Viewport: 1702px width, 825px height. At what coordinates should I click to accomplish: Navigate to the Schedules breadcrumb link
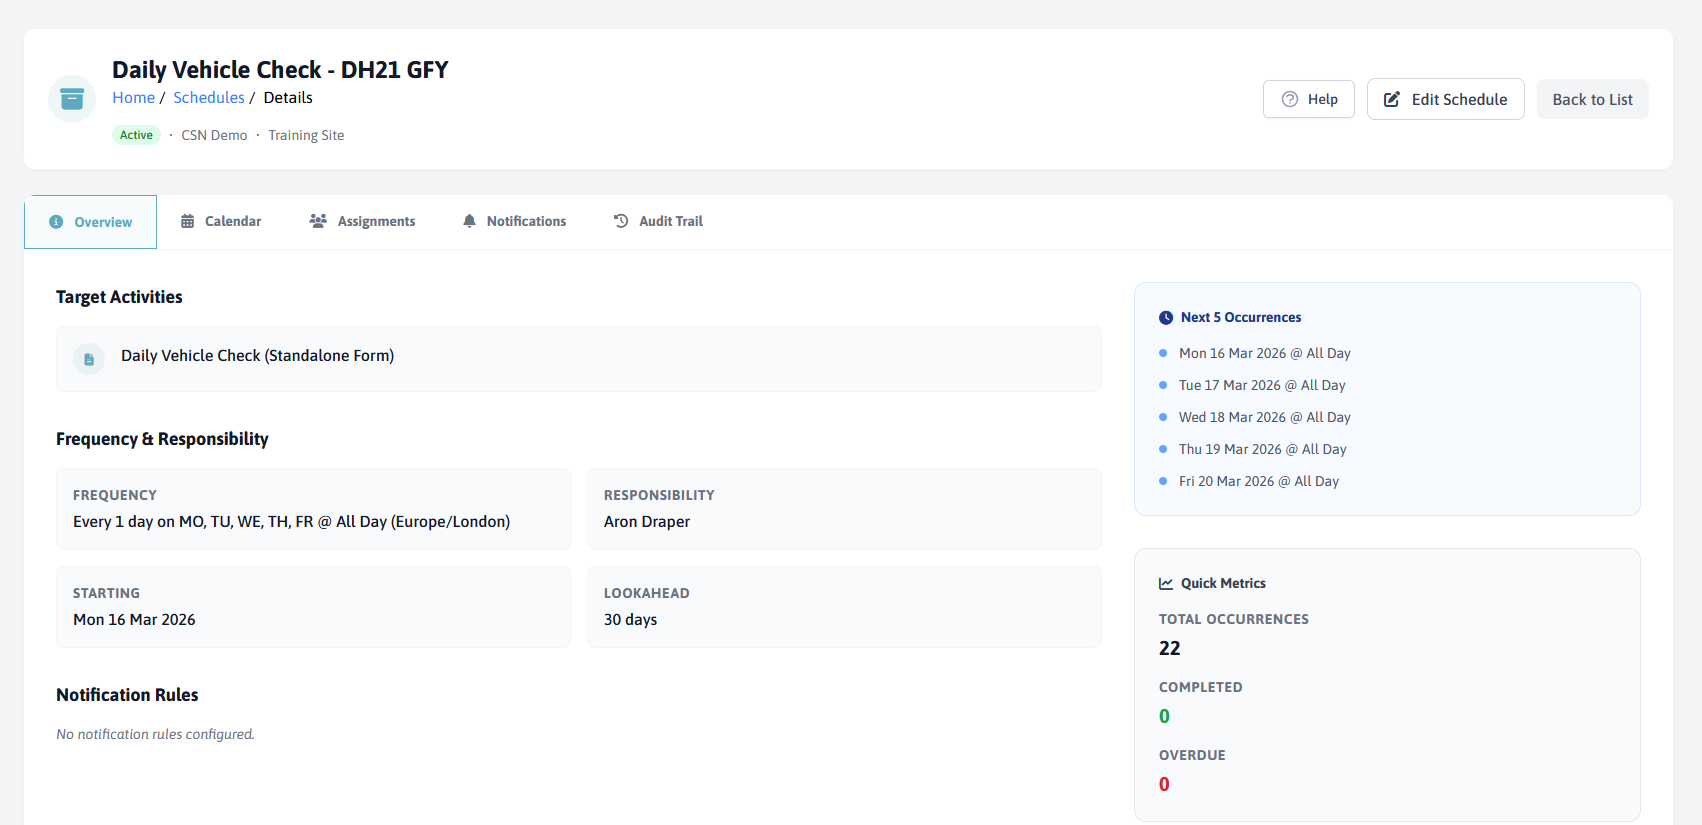208,98
